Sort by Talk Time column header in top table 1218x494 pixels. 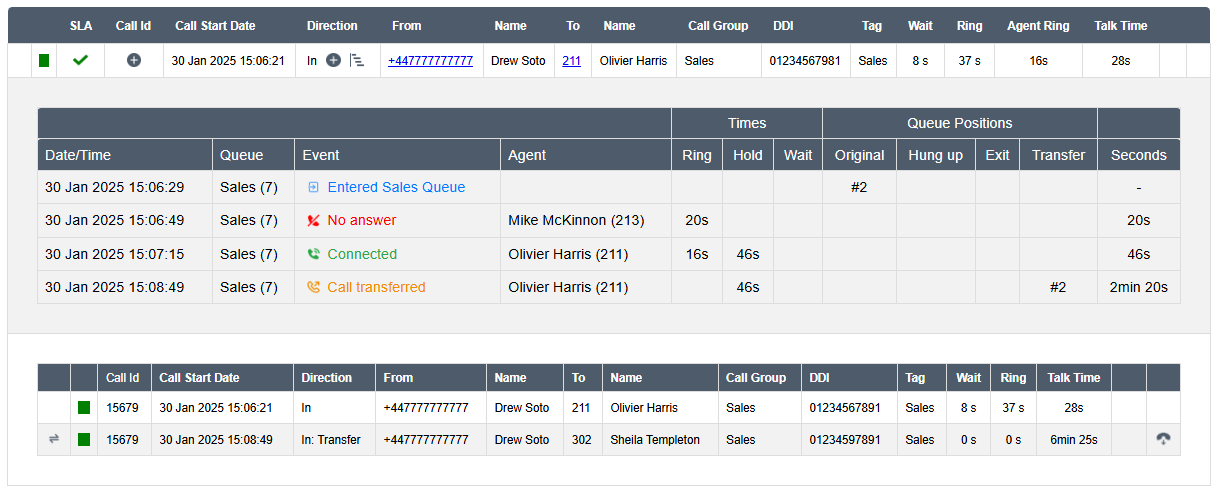tap(1120, 26)
